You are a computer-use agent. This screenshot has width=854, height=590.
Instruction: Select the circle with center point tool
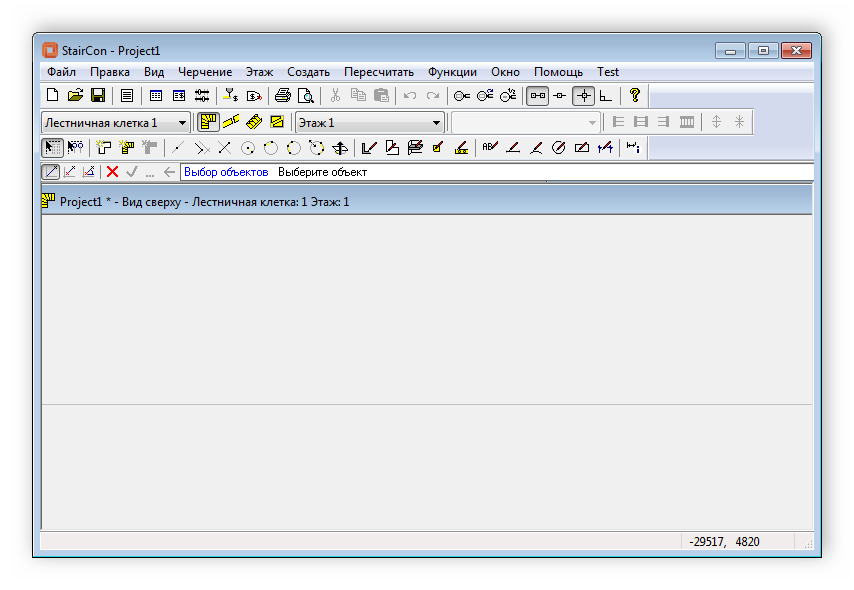[247, 148]
